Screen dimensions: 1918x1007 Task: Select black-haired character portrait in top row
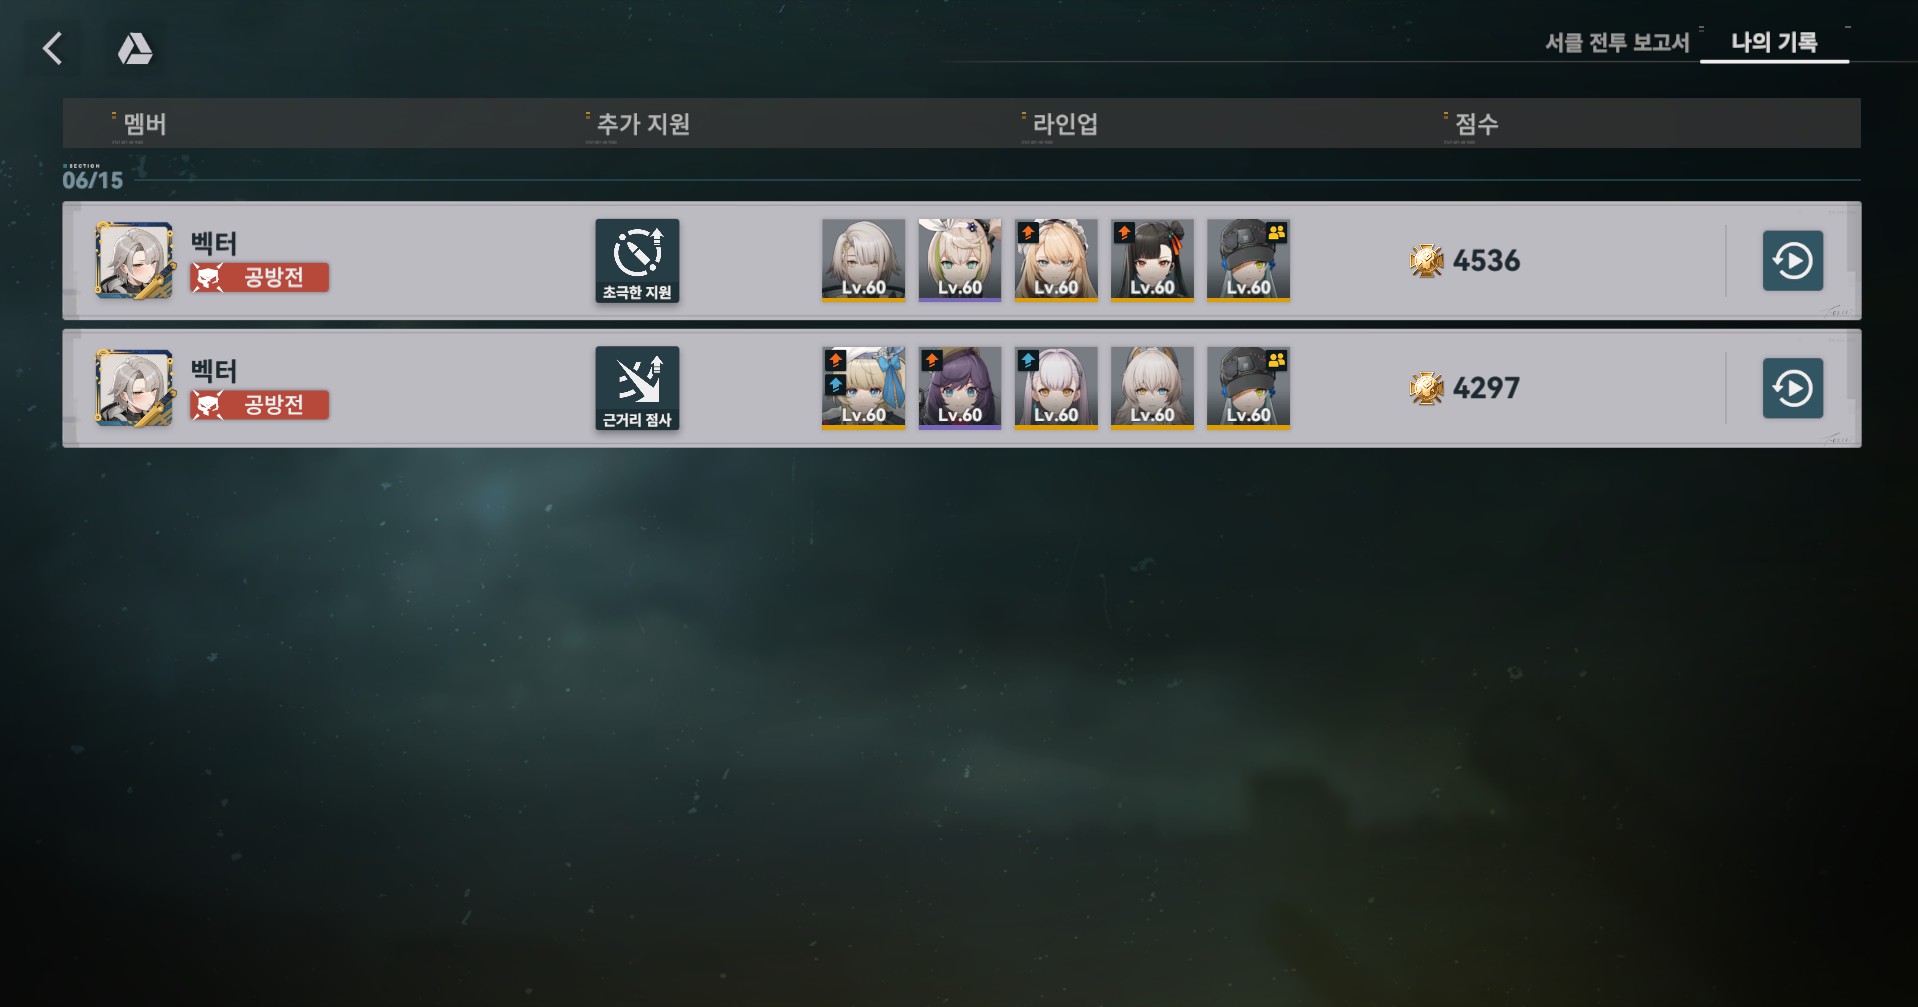(1152, 260)
